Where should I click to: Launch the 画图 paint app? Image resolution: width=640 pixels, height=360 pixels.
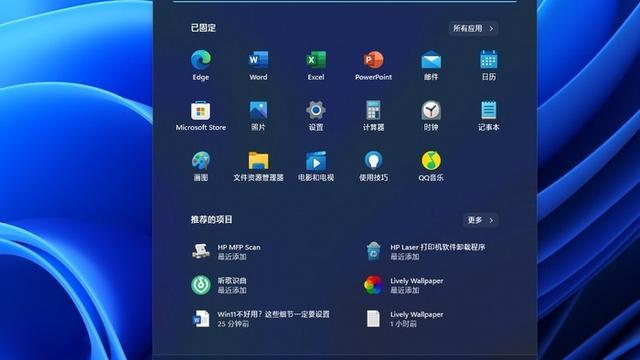pyautogui.click(x=201, y=161)
